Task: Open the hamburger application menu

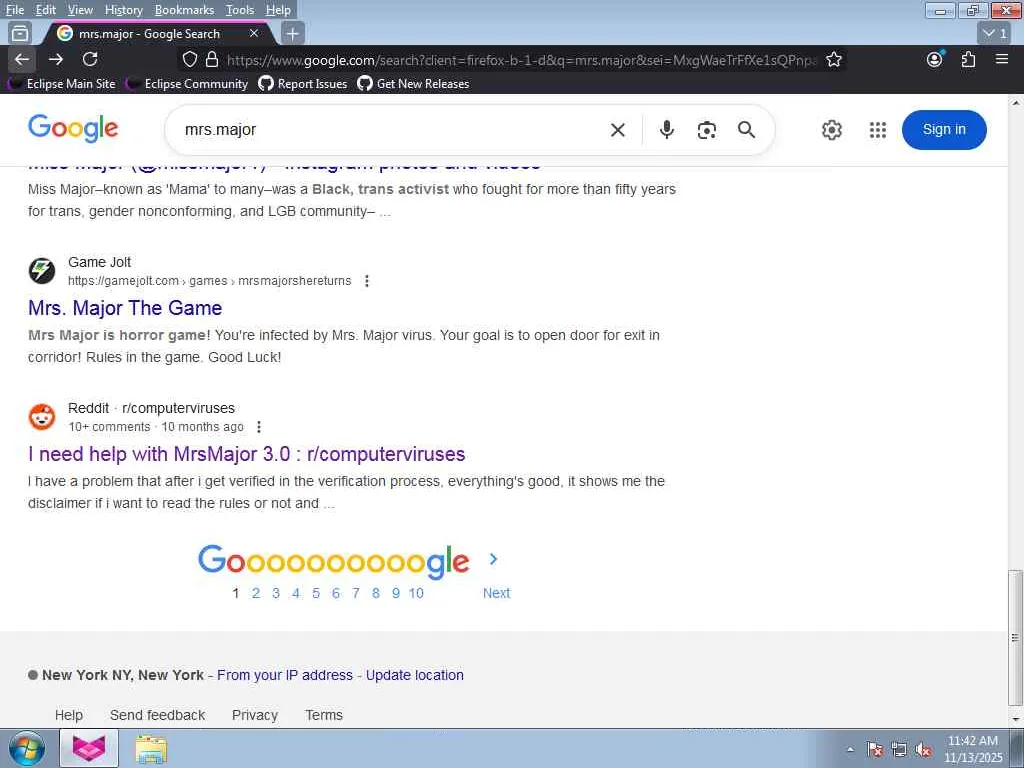Action: [x=1002, y=59]
